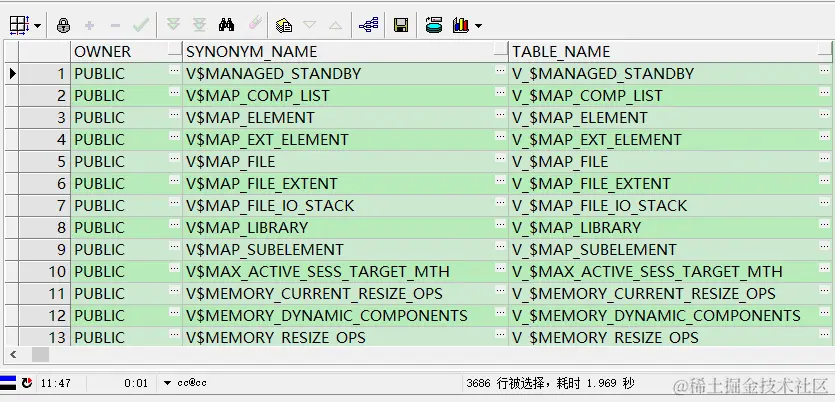This screenshot has height=402, width=835.
Task: Select the V$MAP_FILE_IO_STACK cell
Action: point(345,206)
